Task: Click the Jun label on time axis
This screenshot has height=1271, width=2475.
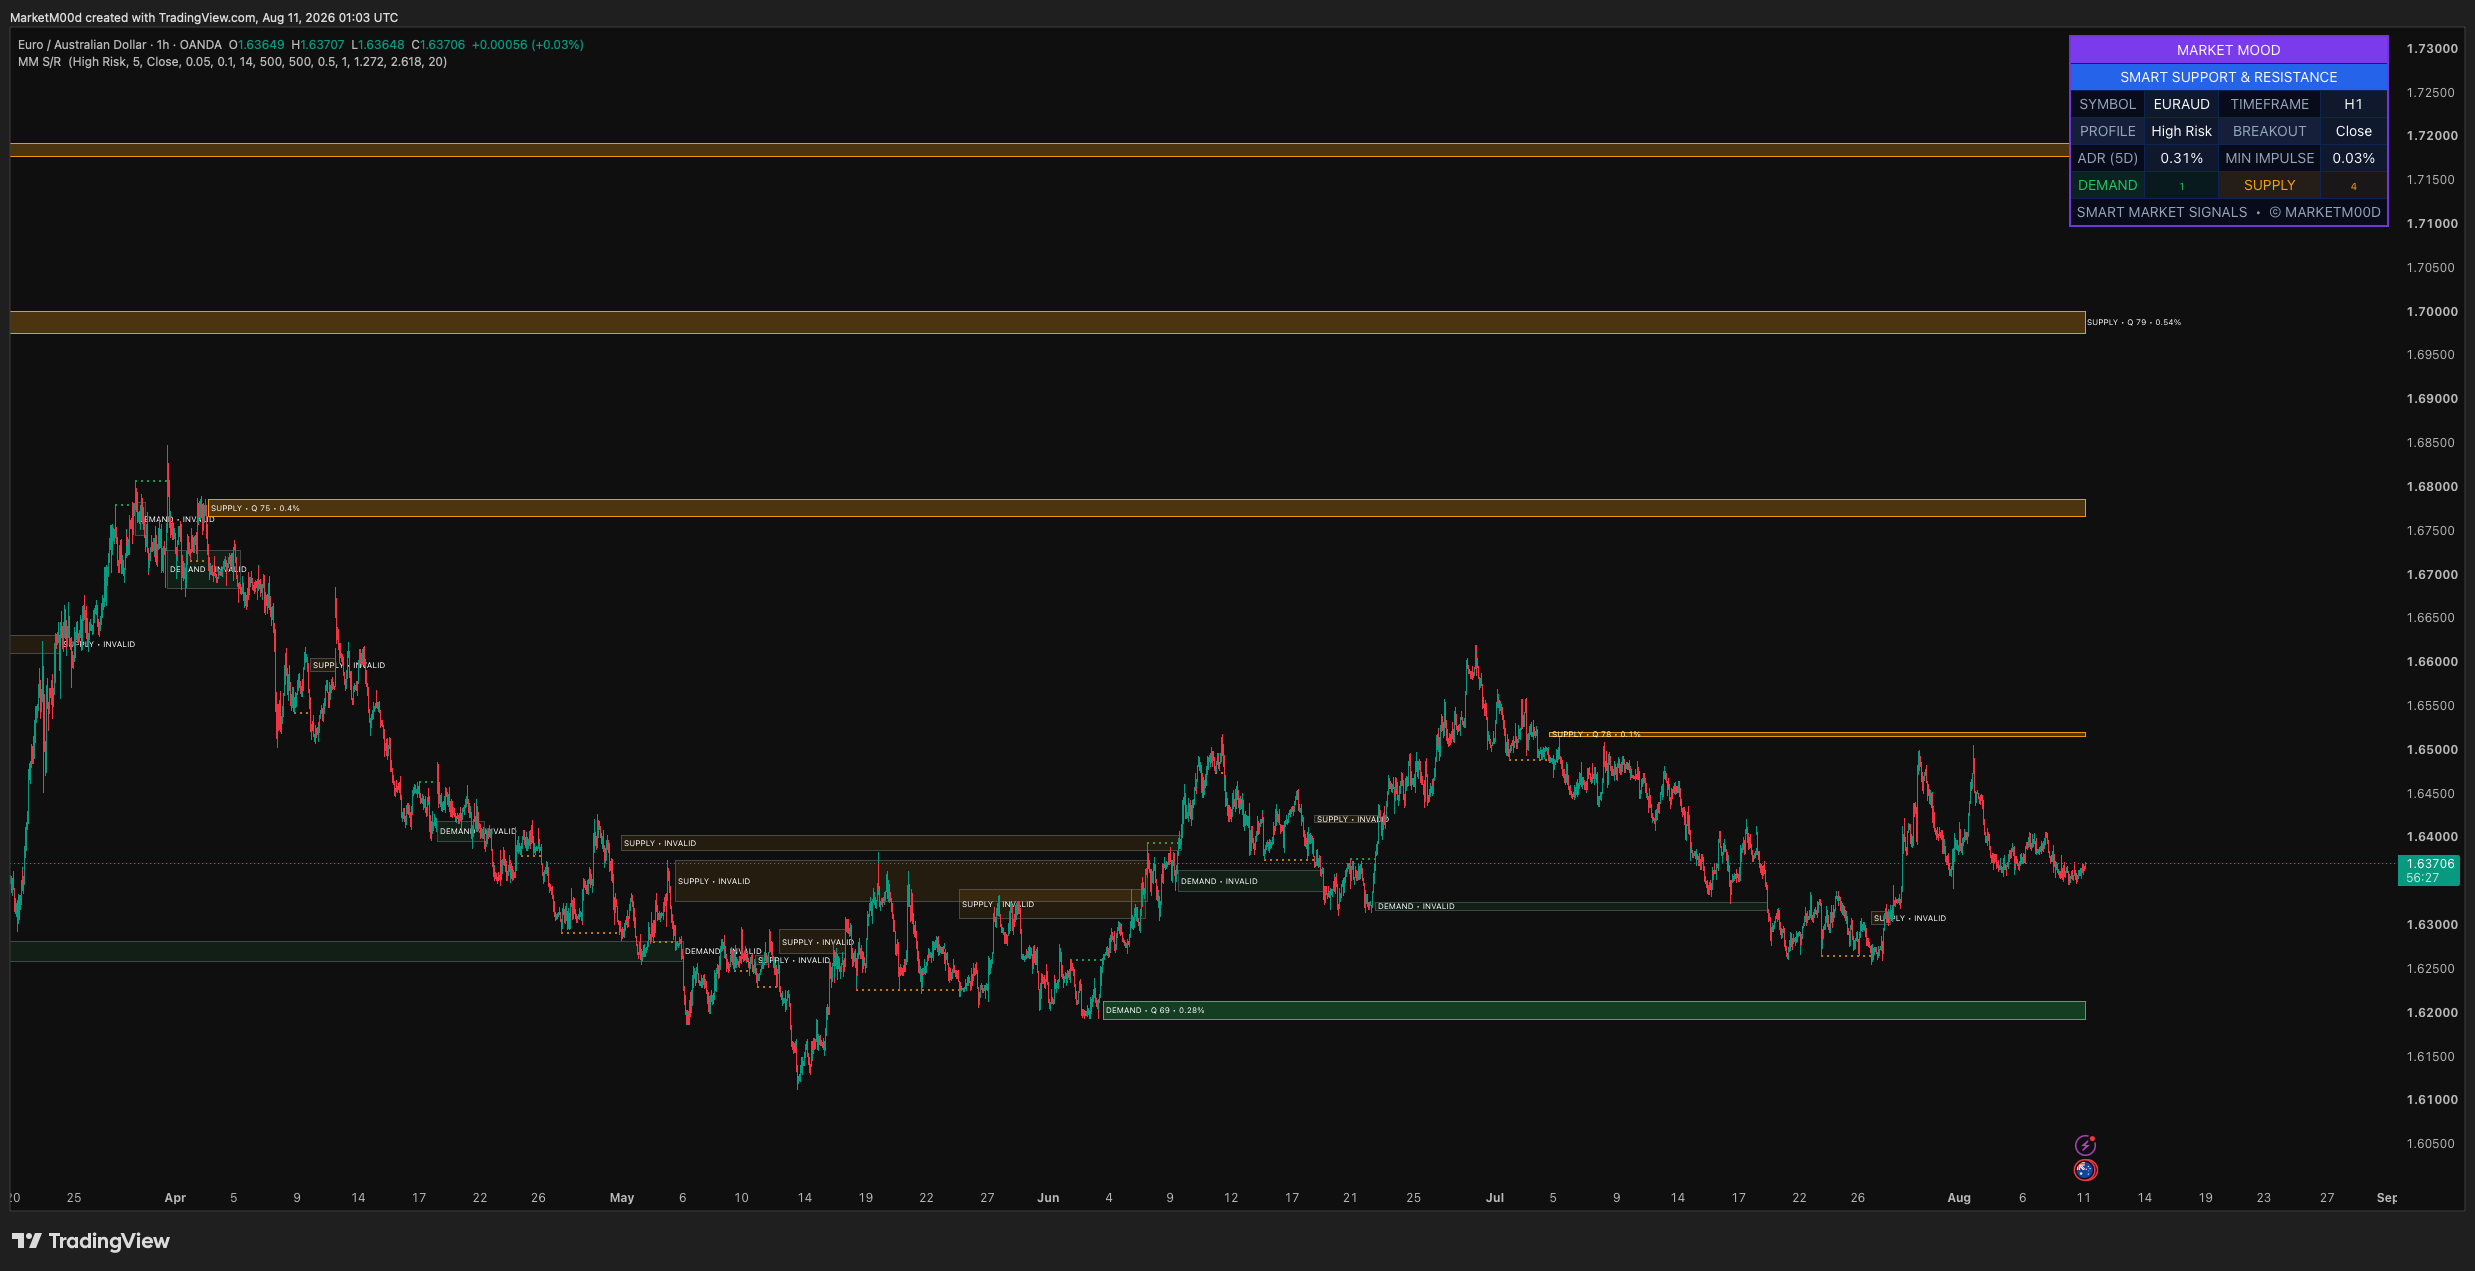Action: [1048, 1198]
